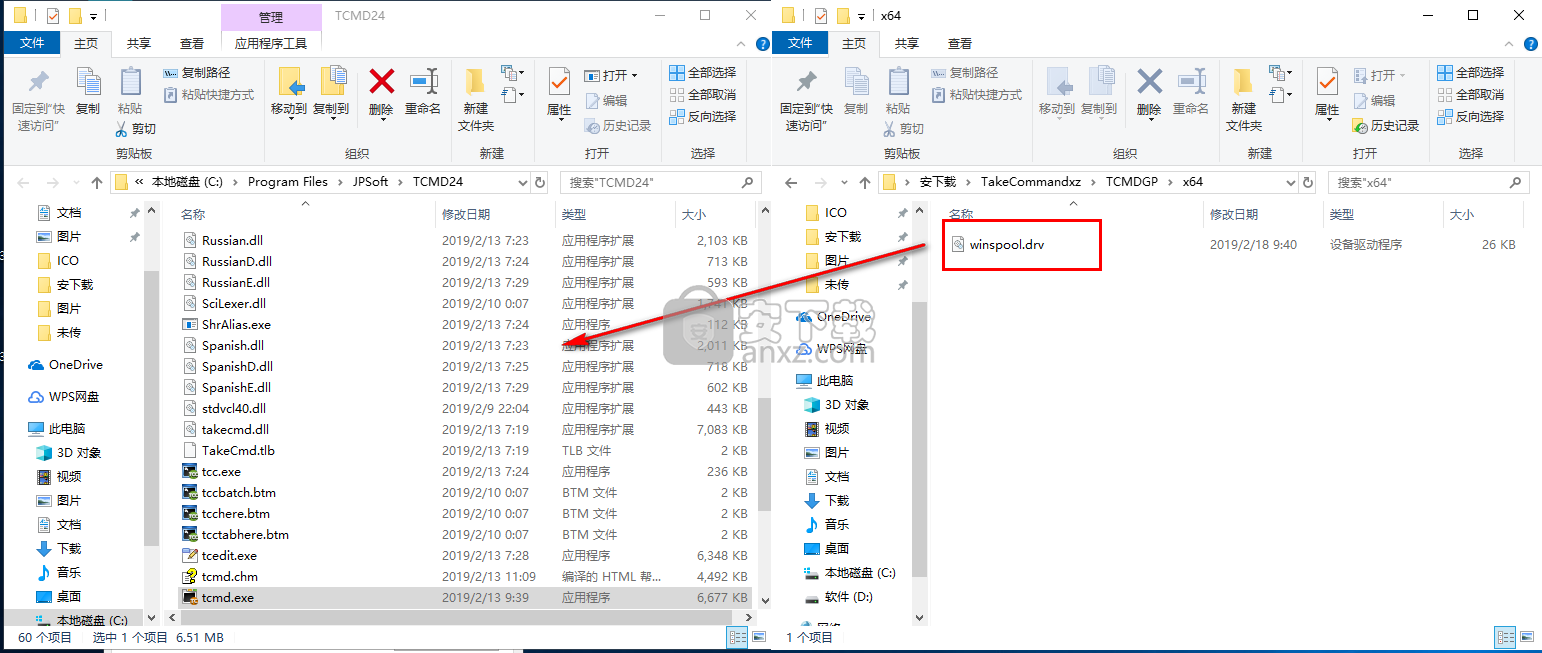Open Share (共享) tab in x64 window
This screenshot has width=1542, height=653.
[x=907, y=43]
